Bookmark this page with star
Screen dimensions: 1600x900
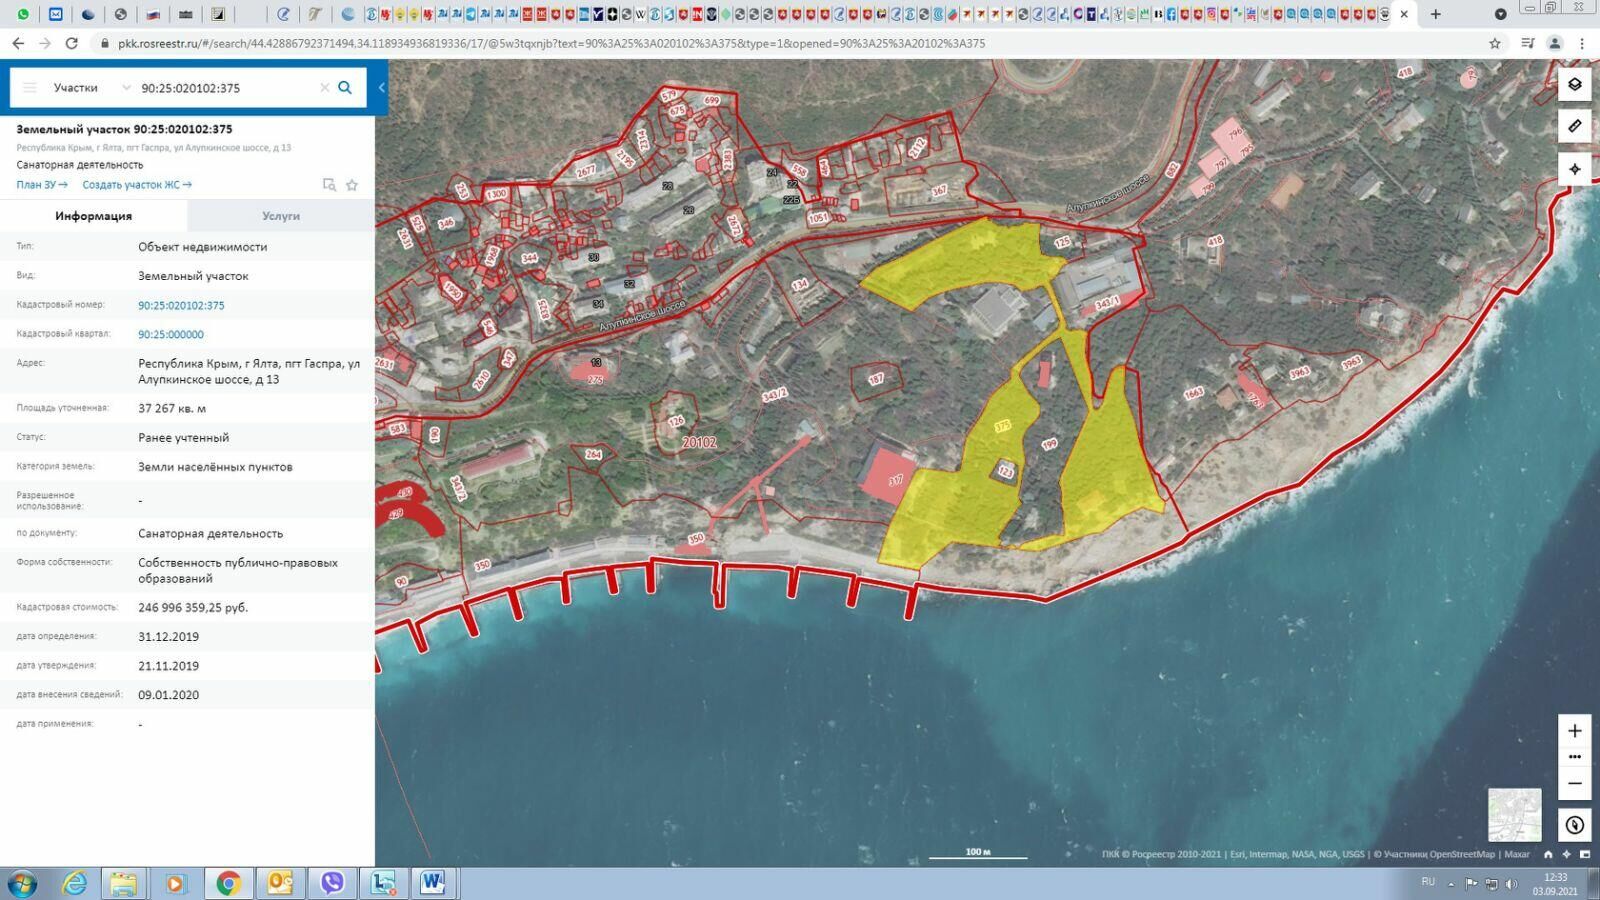click(1495, 43)
